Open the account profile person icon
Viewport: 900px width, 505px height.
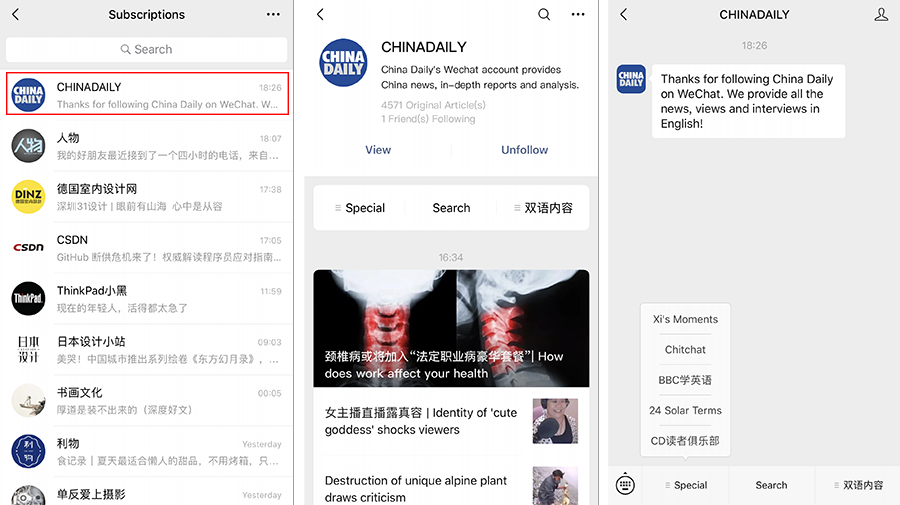pyautogui.click(x=881, y=14)
